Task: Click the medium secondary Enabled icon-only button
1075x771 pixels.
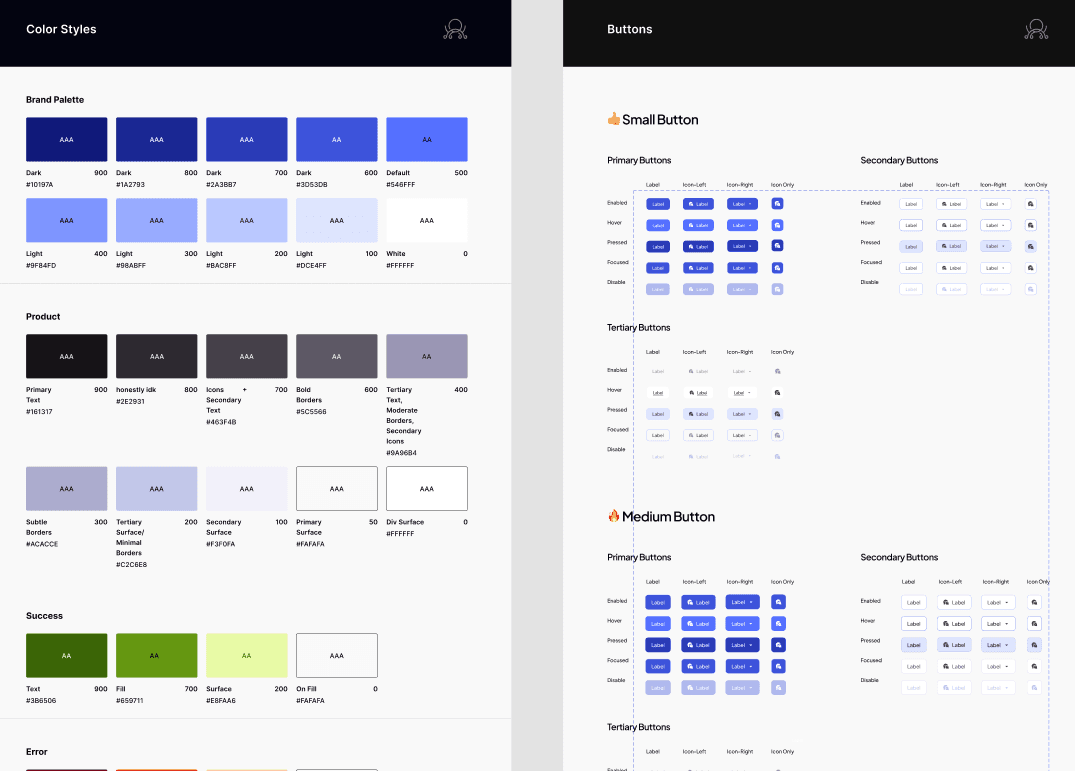Action: tap(1035, 602)
